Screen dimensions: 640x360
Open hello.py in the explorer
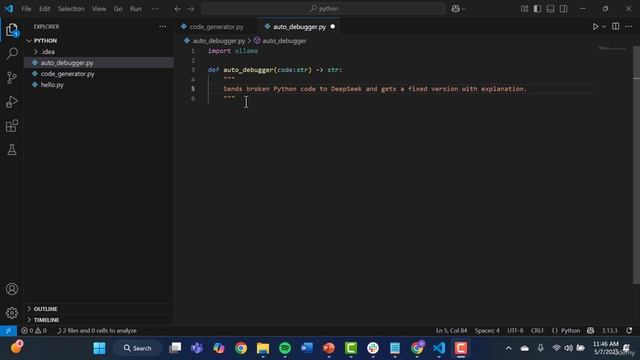(x=52, y=85)
